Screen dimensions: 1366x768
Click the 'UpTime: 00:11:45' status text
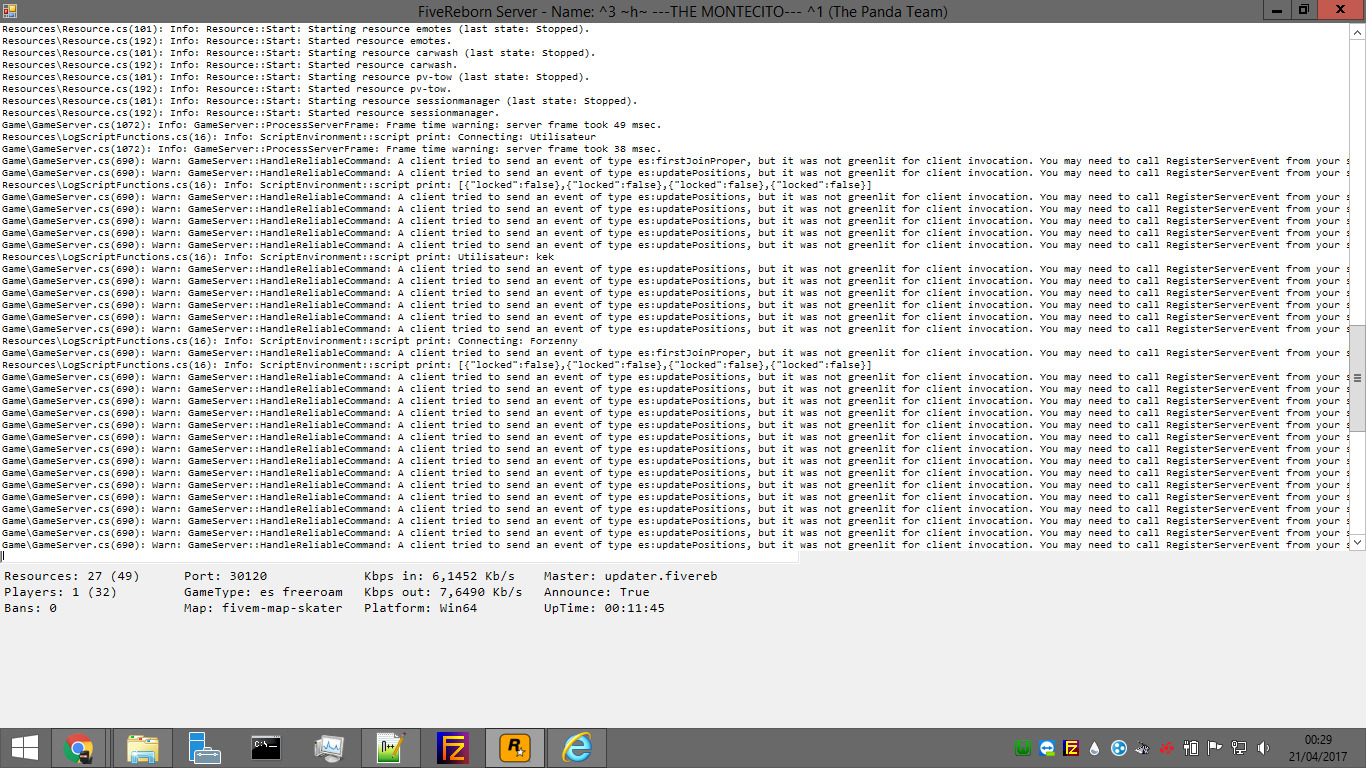[x=604, y=608]
